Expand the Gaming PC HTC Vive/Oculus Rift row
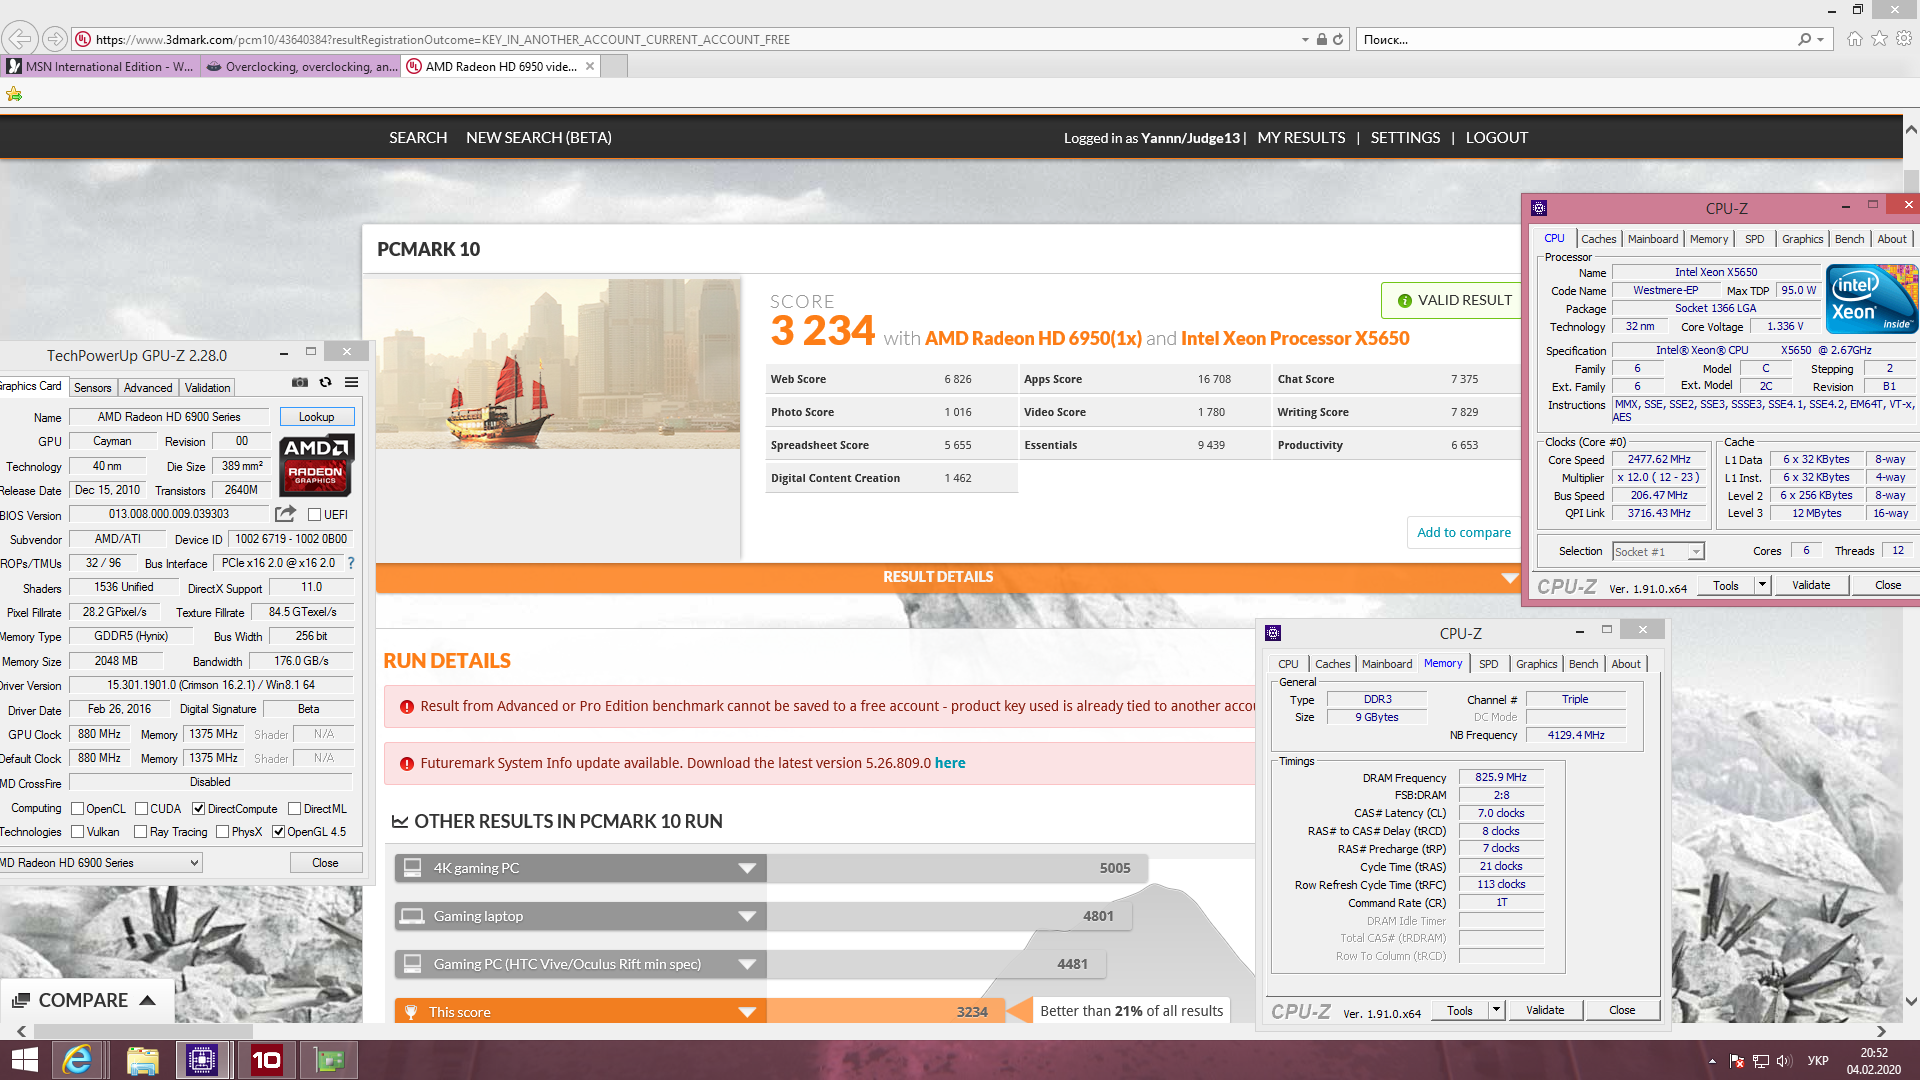This screenshot has height=1080, width=1920. pyautogui.click(x=747, y=964)
